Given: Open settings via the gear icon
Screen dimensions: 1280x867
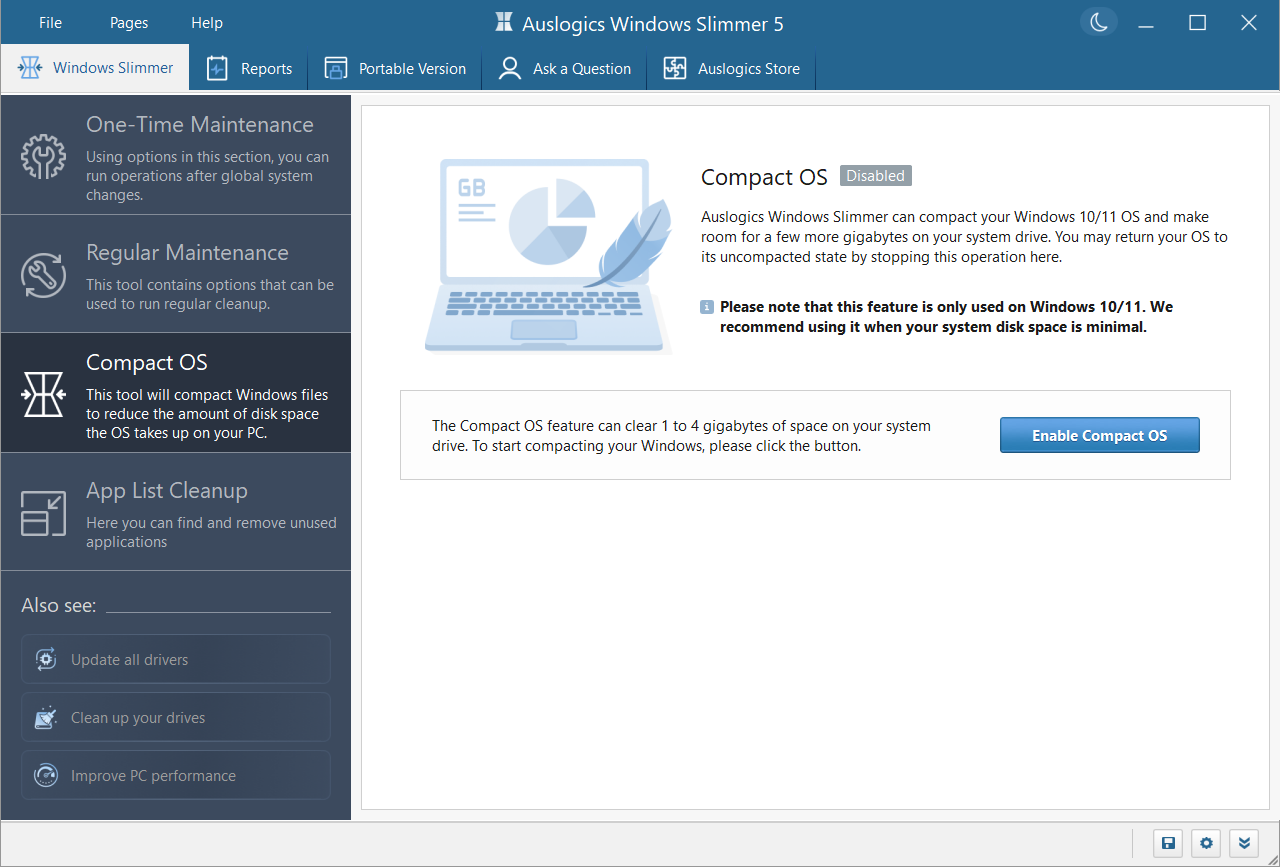Looking at the screenshot, I should pyautogui.click(x=1205, y=843).
